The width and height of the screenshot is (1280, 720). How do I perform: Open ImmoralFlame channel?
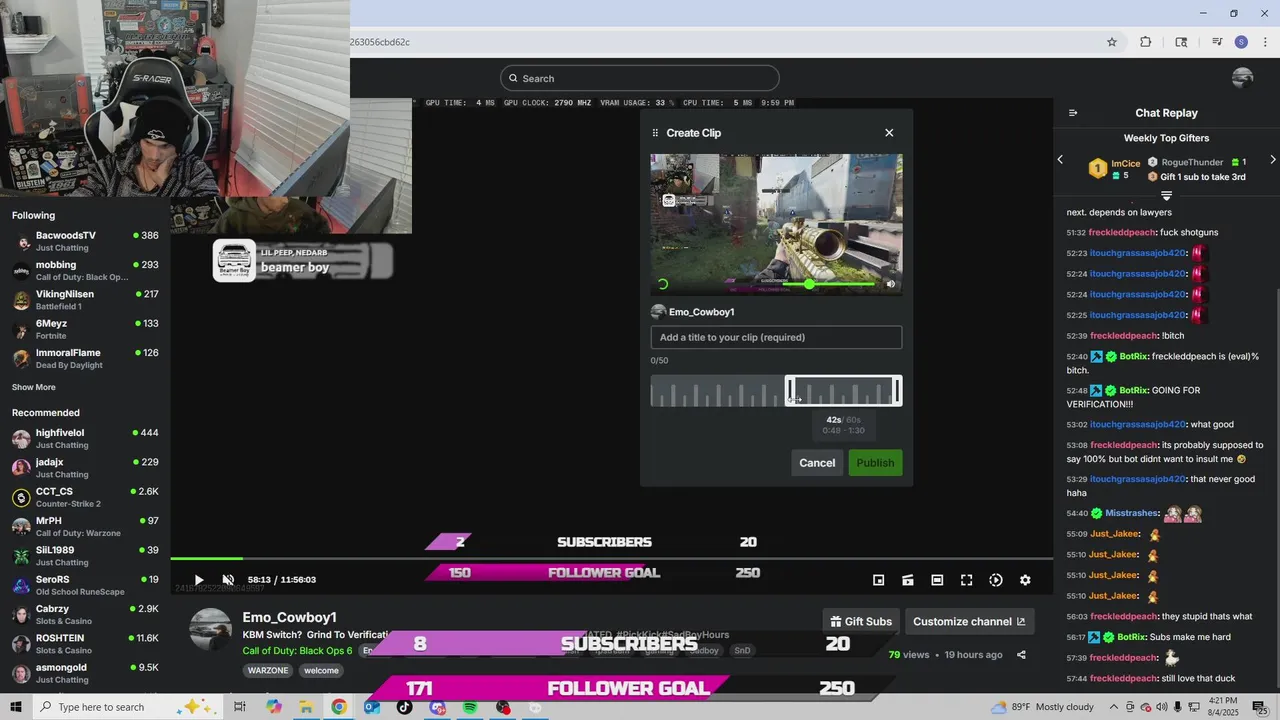tap(85, 358)
